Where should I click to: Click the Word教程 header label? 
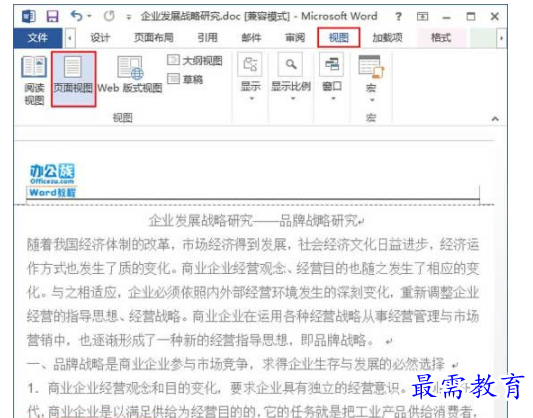click(x=52, y=193)
